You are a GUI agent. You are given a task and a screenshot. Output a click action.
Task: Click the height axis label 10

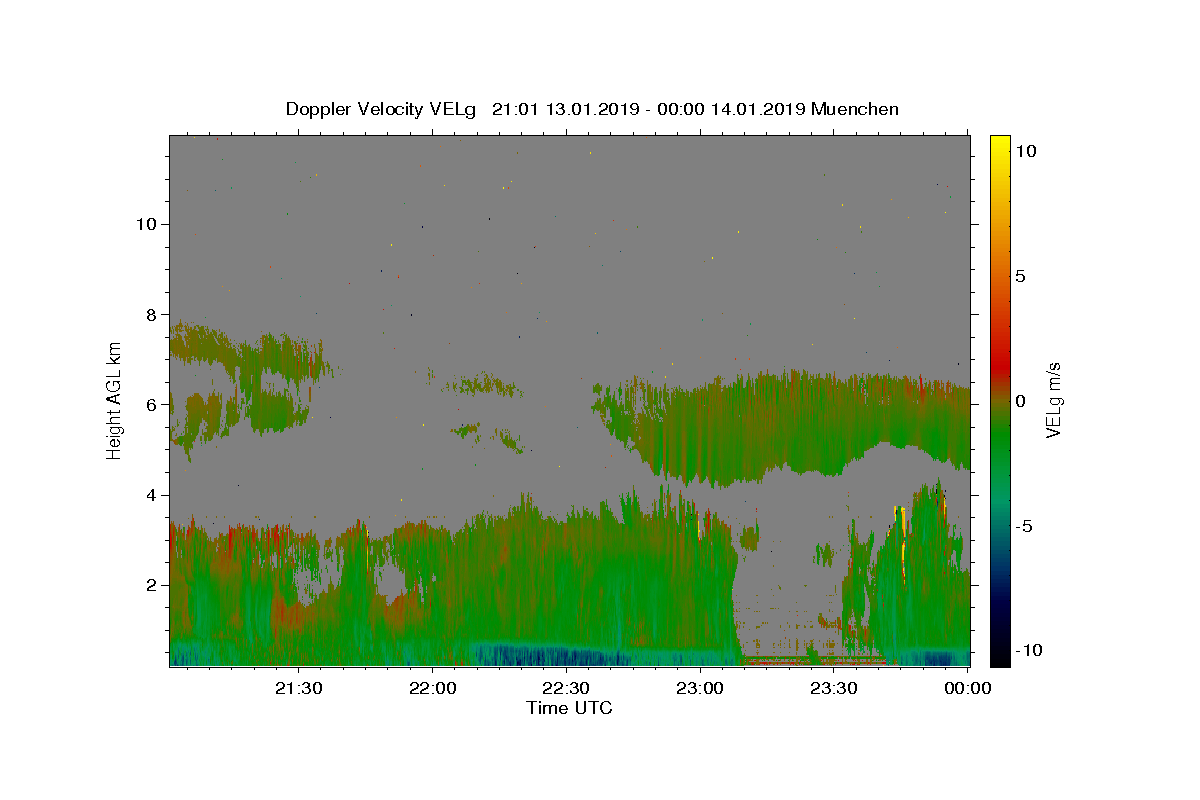[149, 224]
